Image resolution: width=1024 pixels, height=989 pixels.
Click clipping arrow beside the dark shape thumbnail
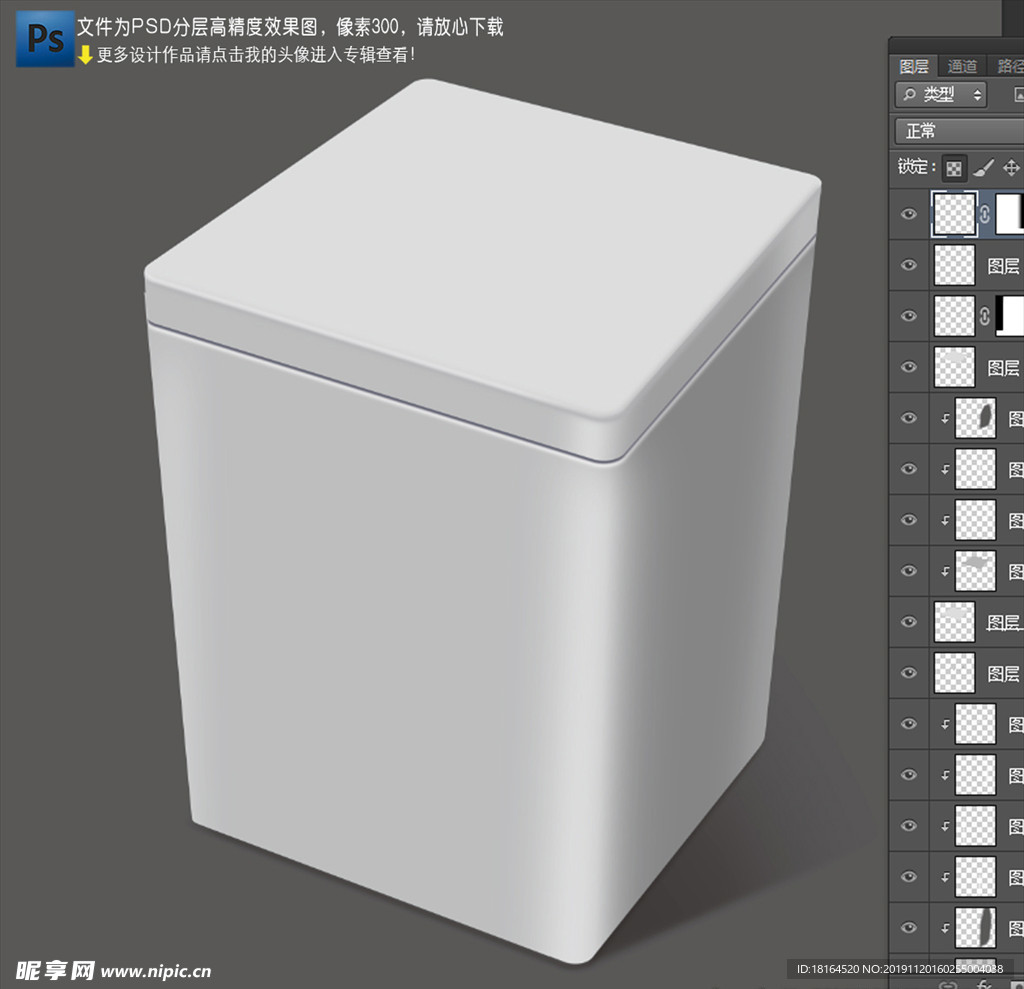point(945,418)
